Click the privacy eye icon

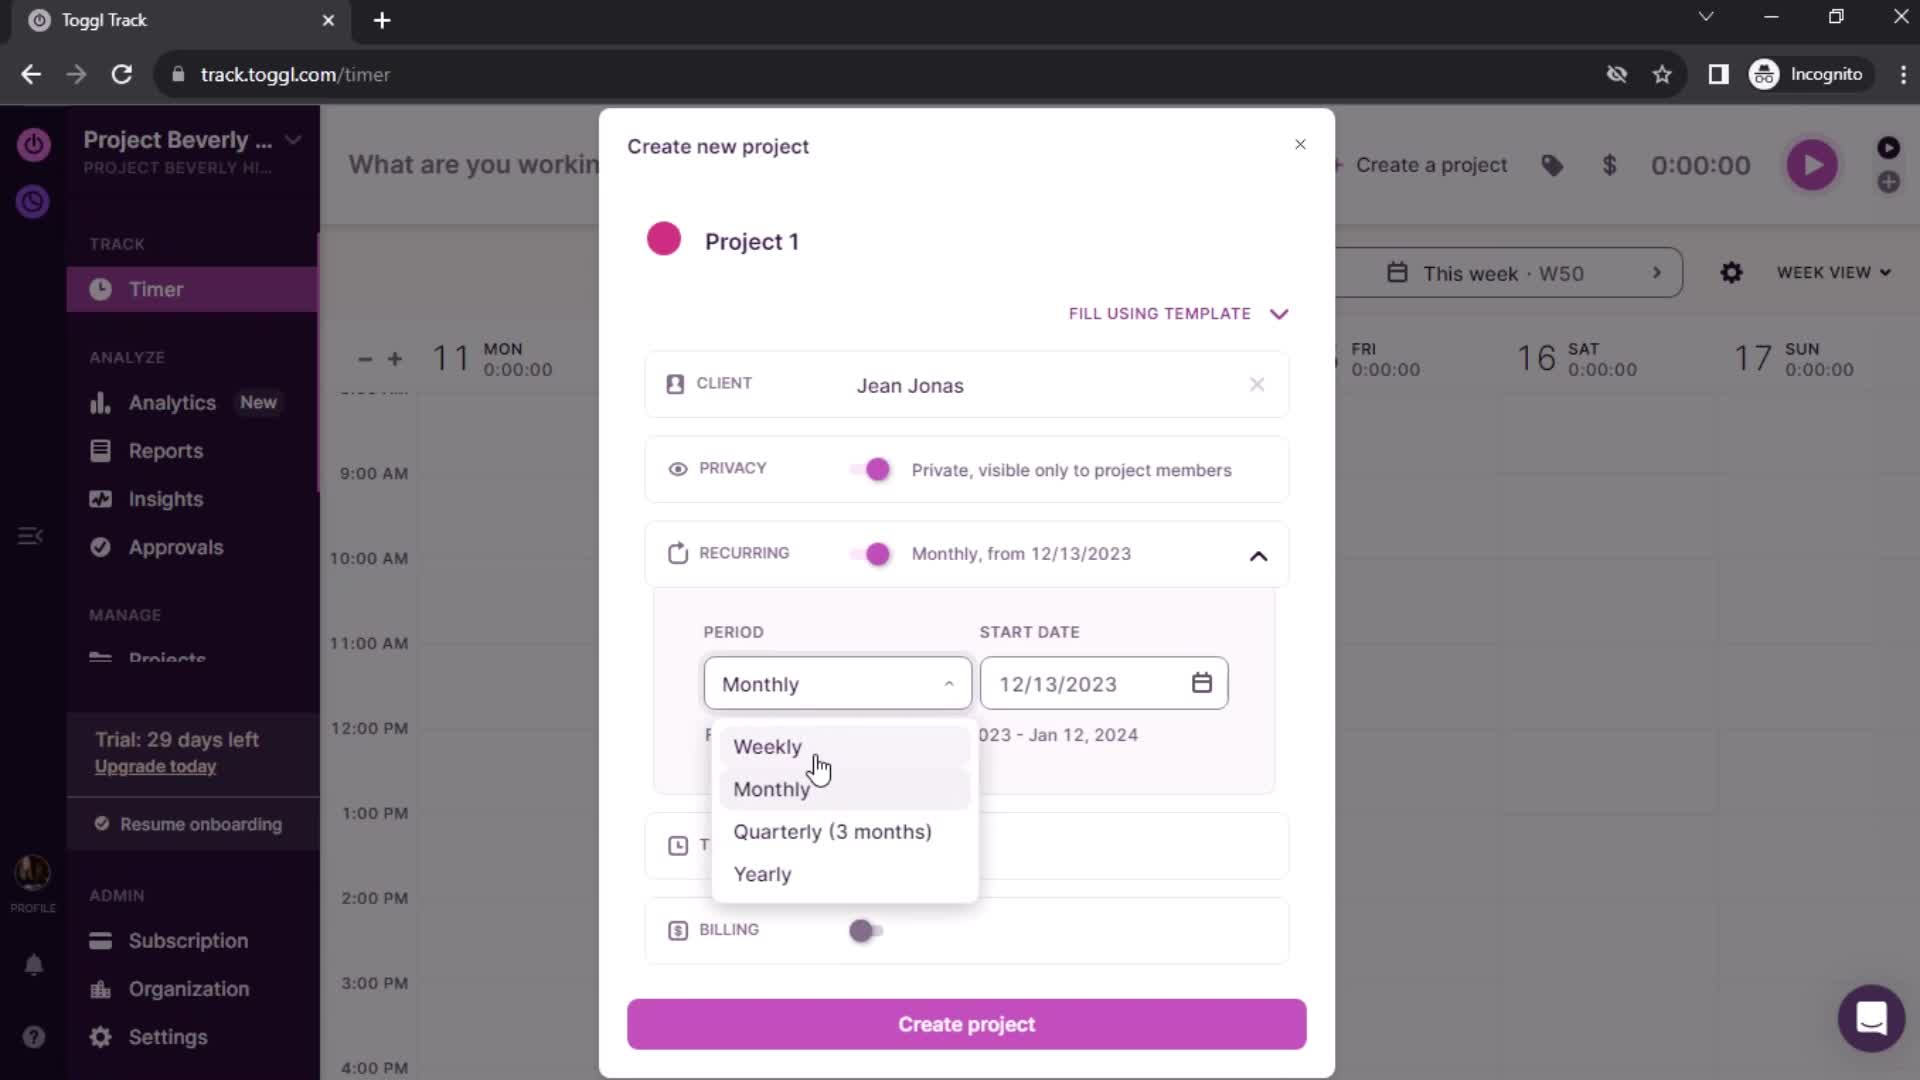coord(678,469)
